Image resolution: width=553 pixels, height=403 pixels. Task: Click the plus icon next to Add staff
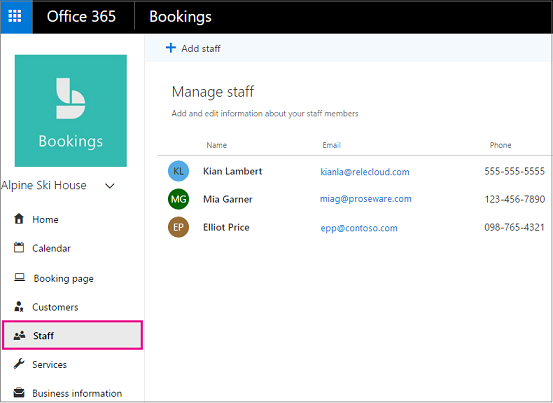pos(171,48)
